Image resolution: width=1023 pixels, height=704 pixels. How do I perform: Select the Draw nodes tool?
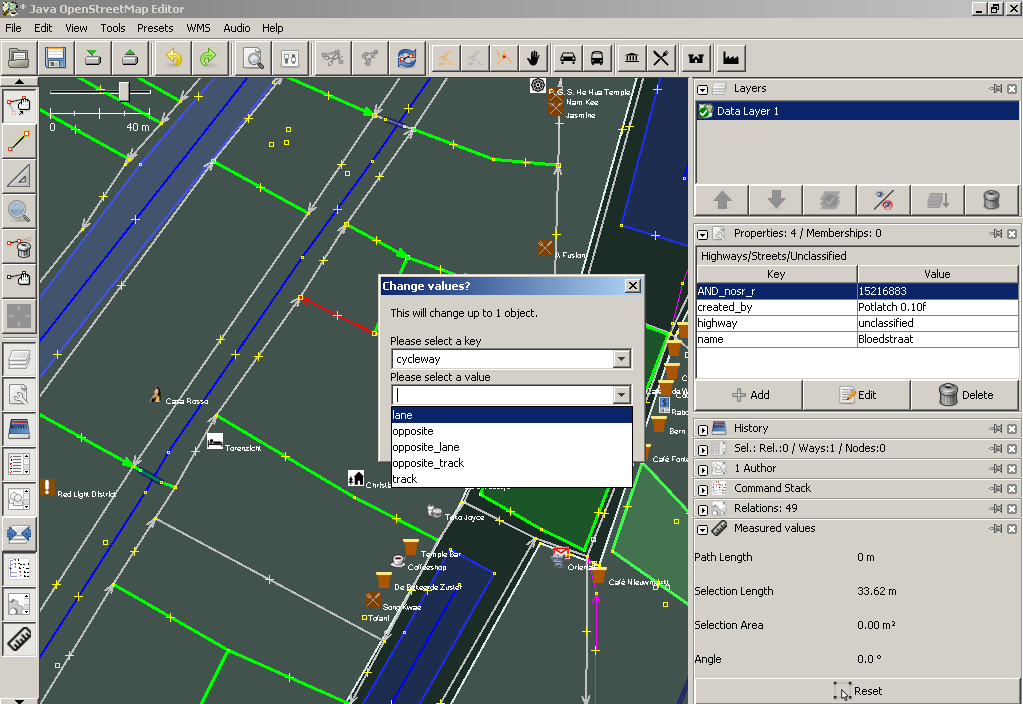pyautogui.click(x=19, y=141)
